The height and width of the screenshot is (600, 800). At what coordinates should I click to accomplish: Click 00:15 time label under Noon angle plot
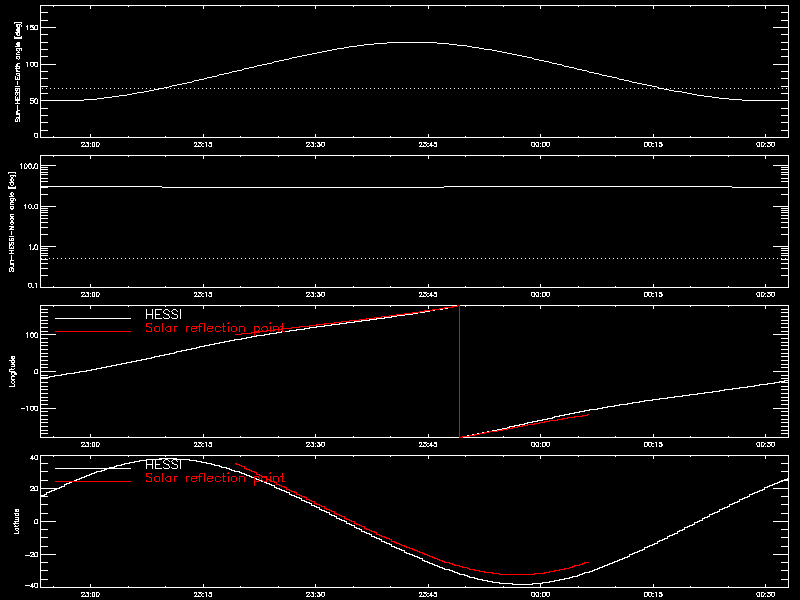point(653,295)
